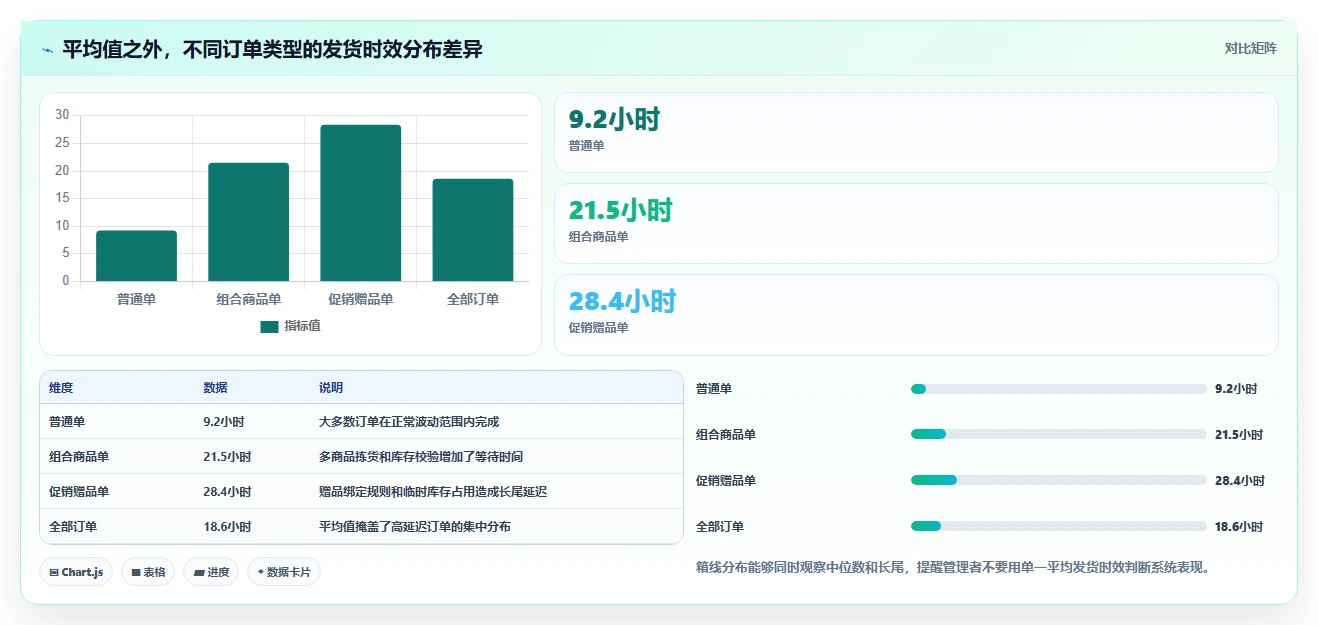Image resolution: width=1318 pixels, height=625 pixels.
Task: Click the 28.4小时 value after progress bar
Action: click(1239, 481)
